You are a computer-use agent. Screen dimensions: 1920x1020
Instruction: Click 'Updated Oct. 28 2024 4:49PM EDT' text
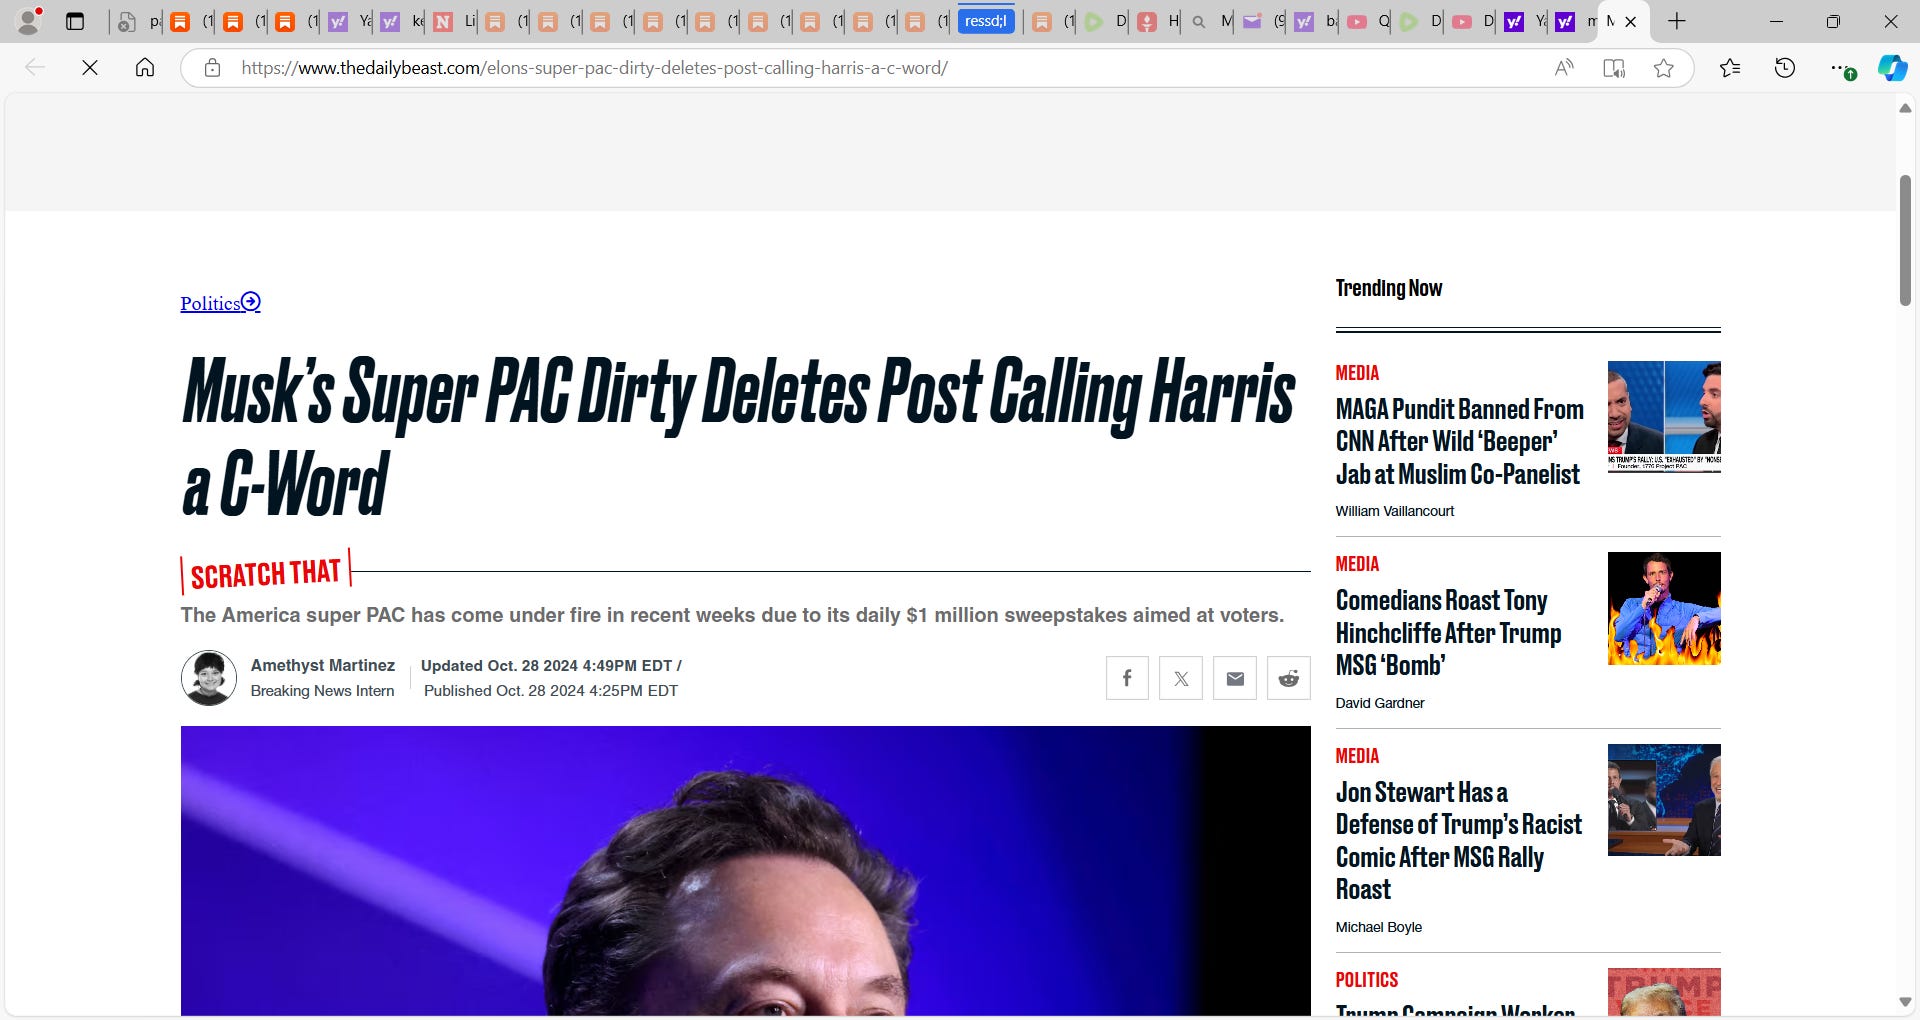(x=546, y=666)
